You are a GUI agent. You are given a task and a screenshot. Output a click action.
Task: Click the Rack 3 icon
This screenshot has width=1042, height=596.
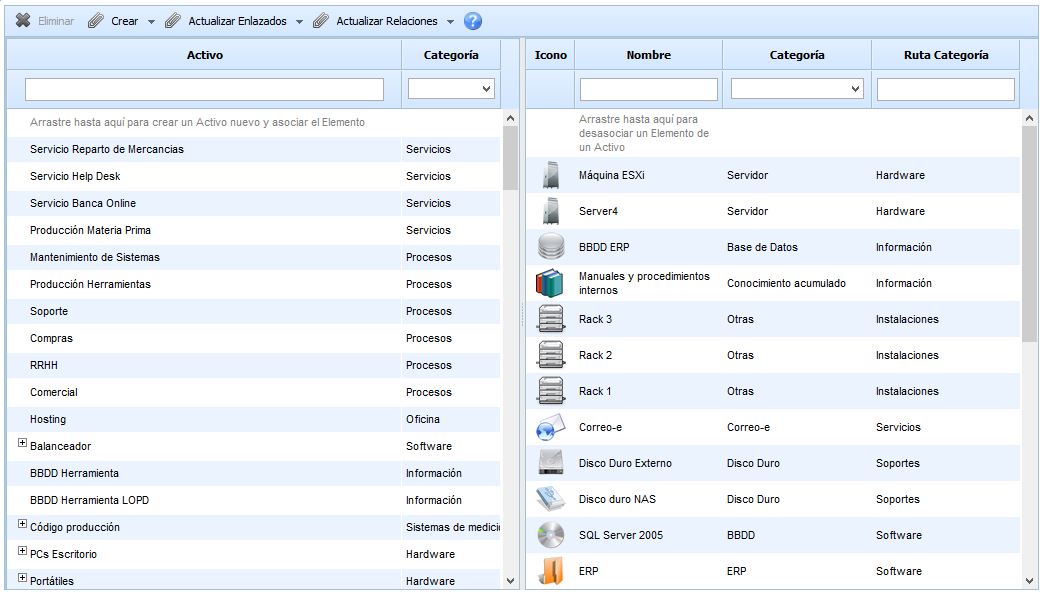(550, 319)
